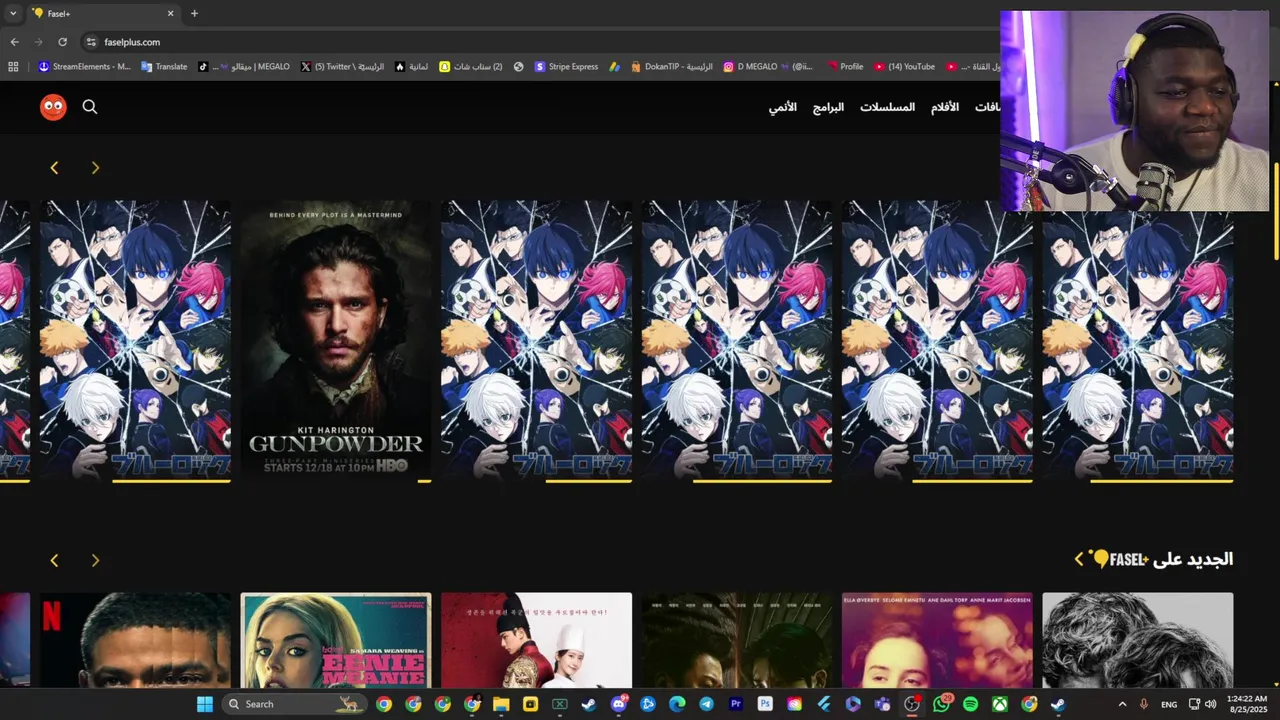Open the Korean chef drama poster
This screenshot has width=1280, height=720.
(x=536, y=640)
